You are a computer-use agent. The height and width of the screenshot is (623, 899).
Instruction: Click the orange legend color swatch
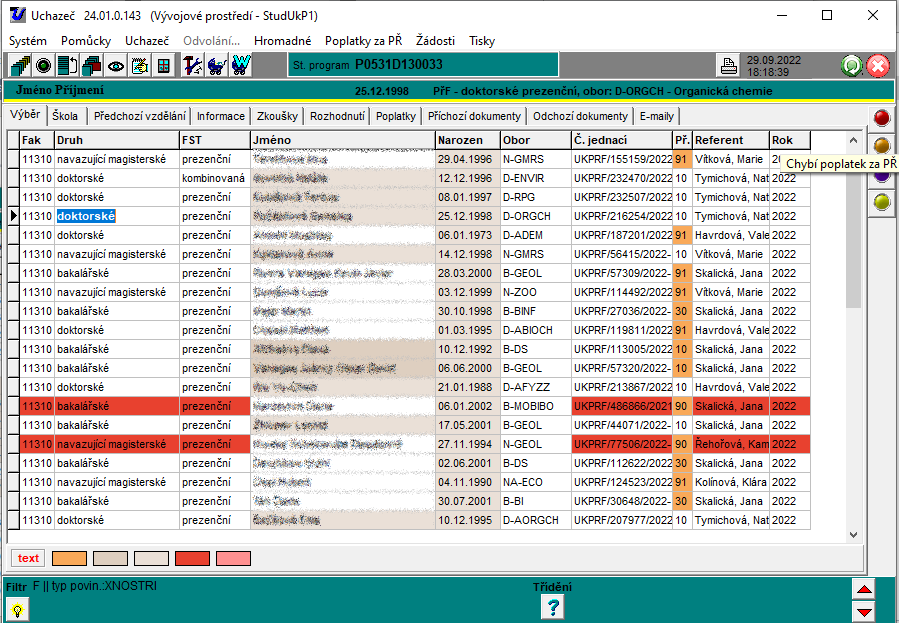click(69, 558)
